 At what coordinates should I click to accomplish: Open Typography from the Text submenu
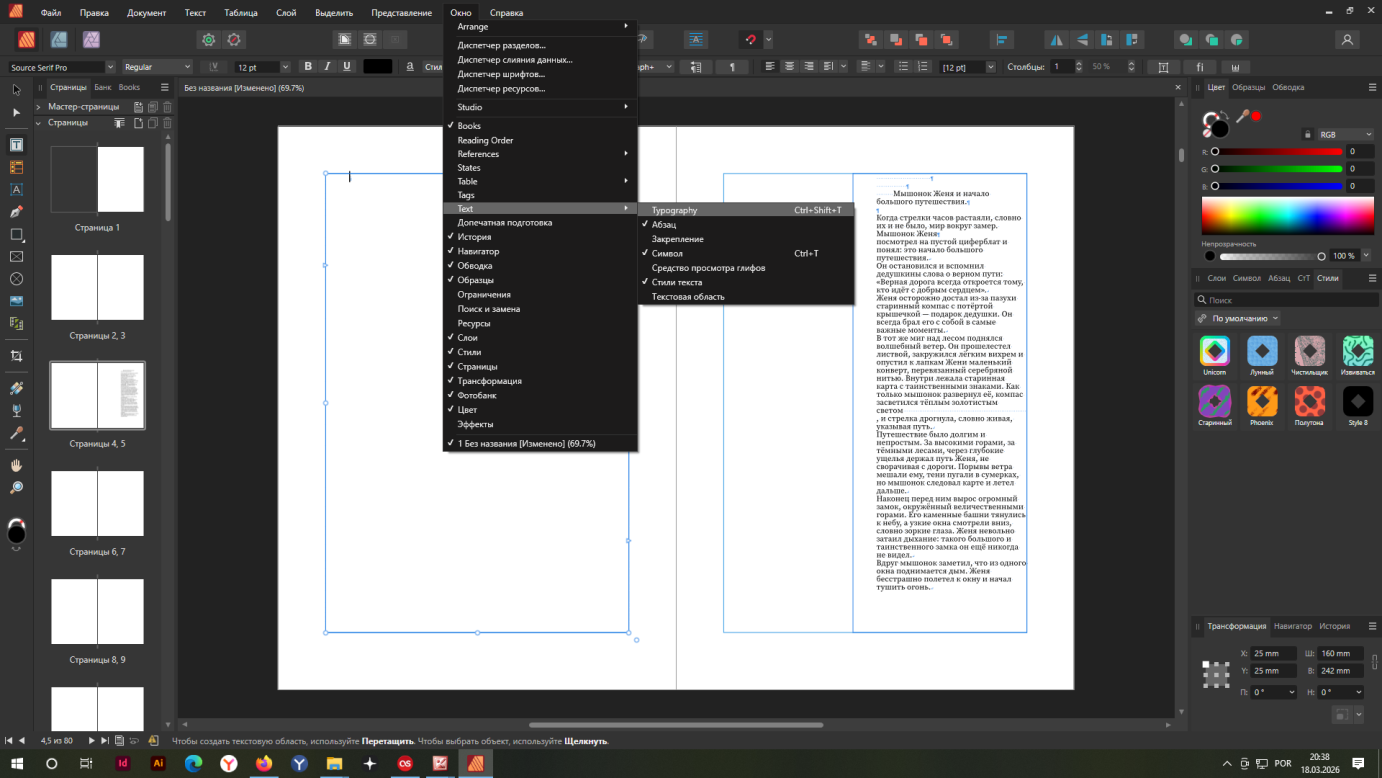click(674, 210)
